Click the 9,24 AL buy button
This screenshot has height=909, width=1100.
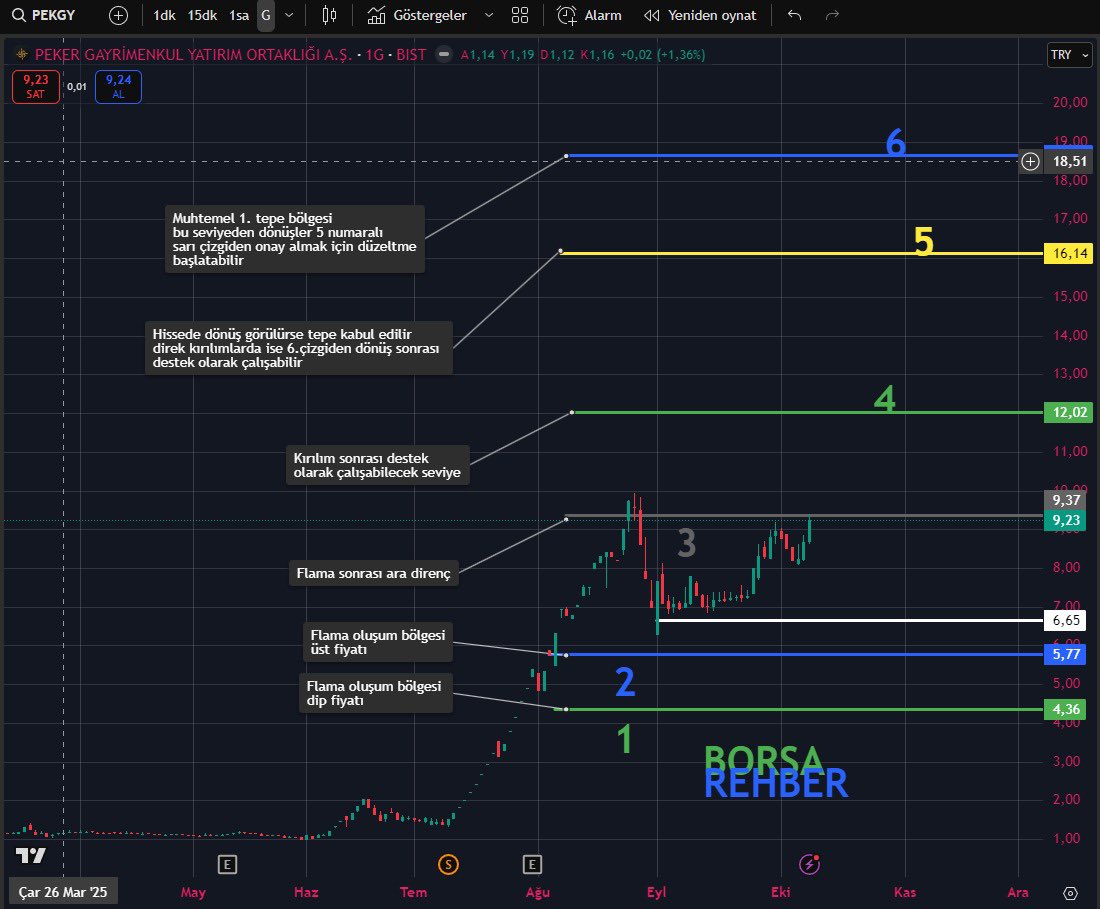click(119, 87)
